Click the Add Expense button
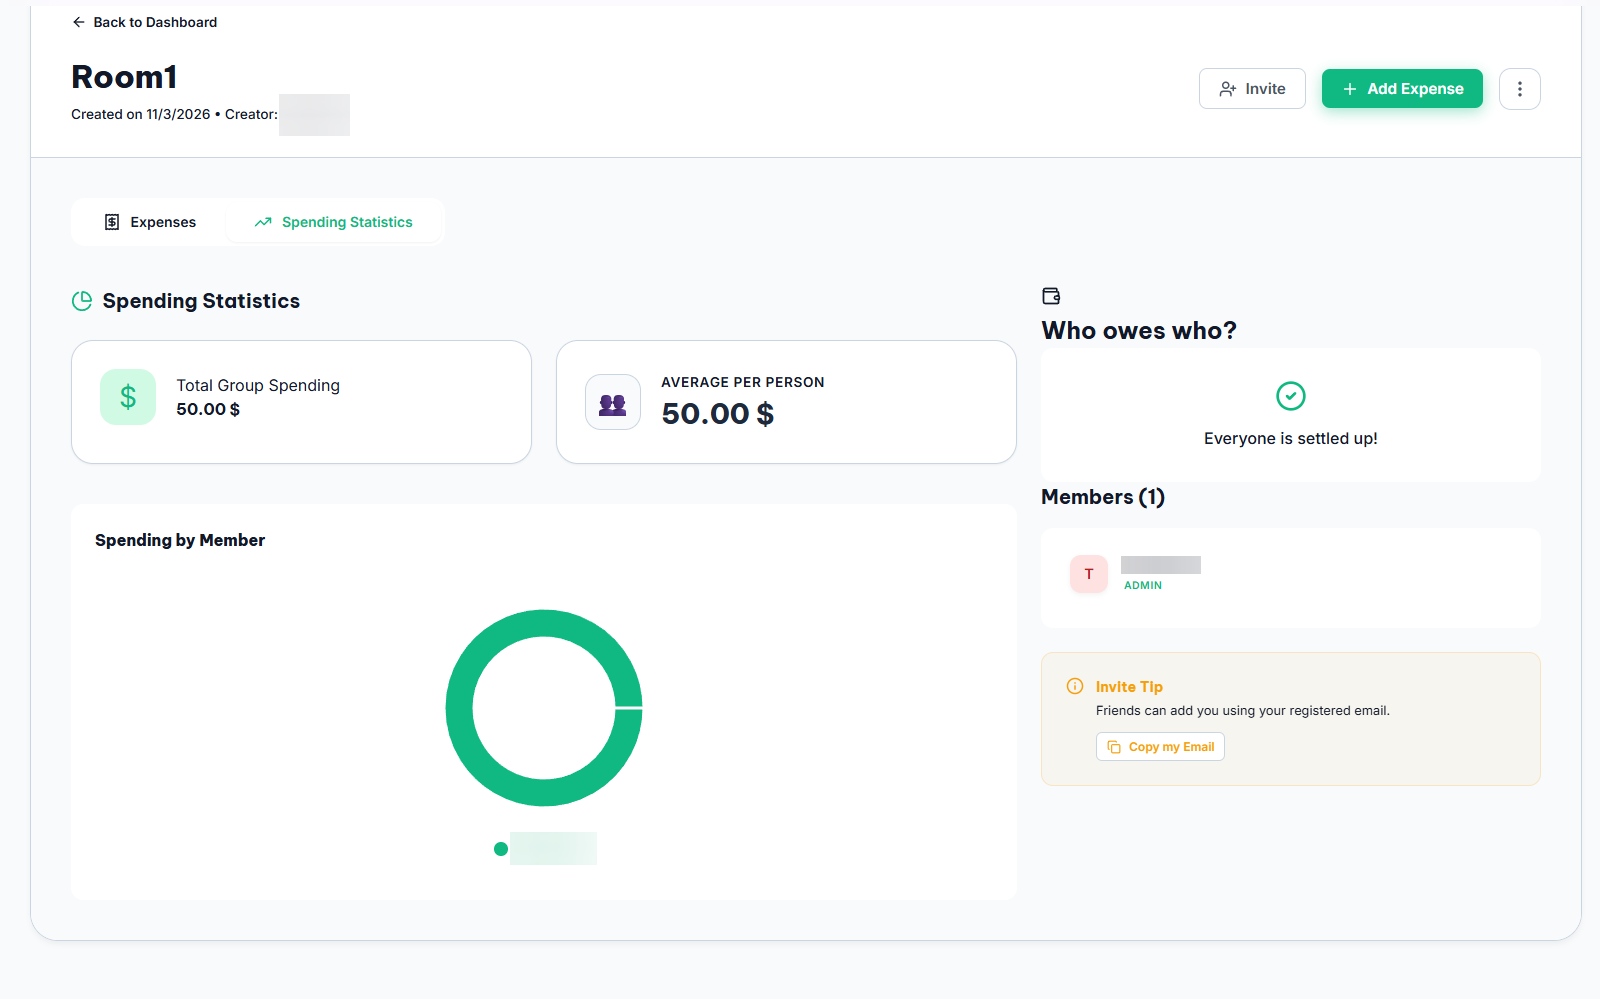Image resolution: width=1600 pixels, height=999 pixels. point(1402,89)
